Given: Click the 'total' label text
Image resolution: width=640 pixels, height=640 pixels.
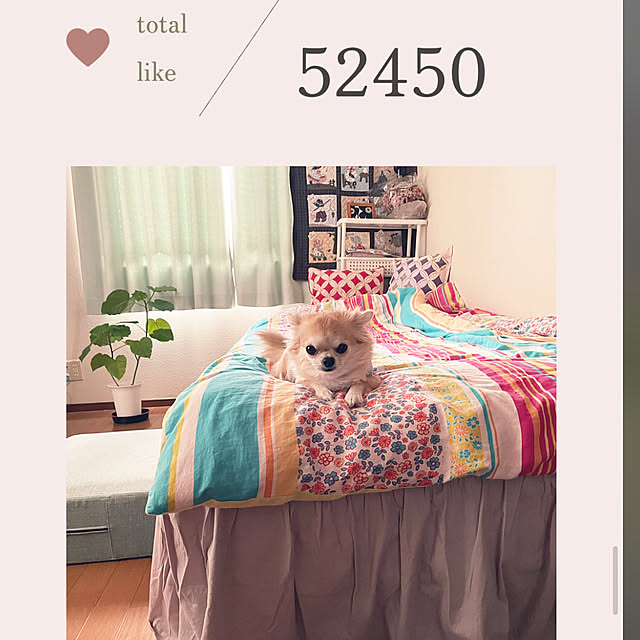Looking at the screenshot, I should point(162,24).
